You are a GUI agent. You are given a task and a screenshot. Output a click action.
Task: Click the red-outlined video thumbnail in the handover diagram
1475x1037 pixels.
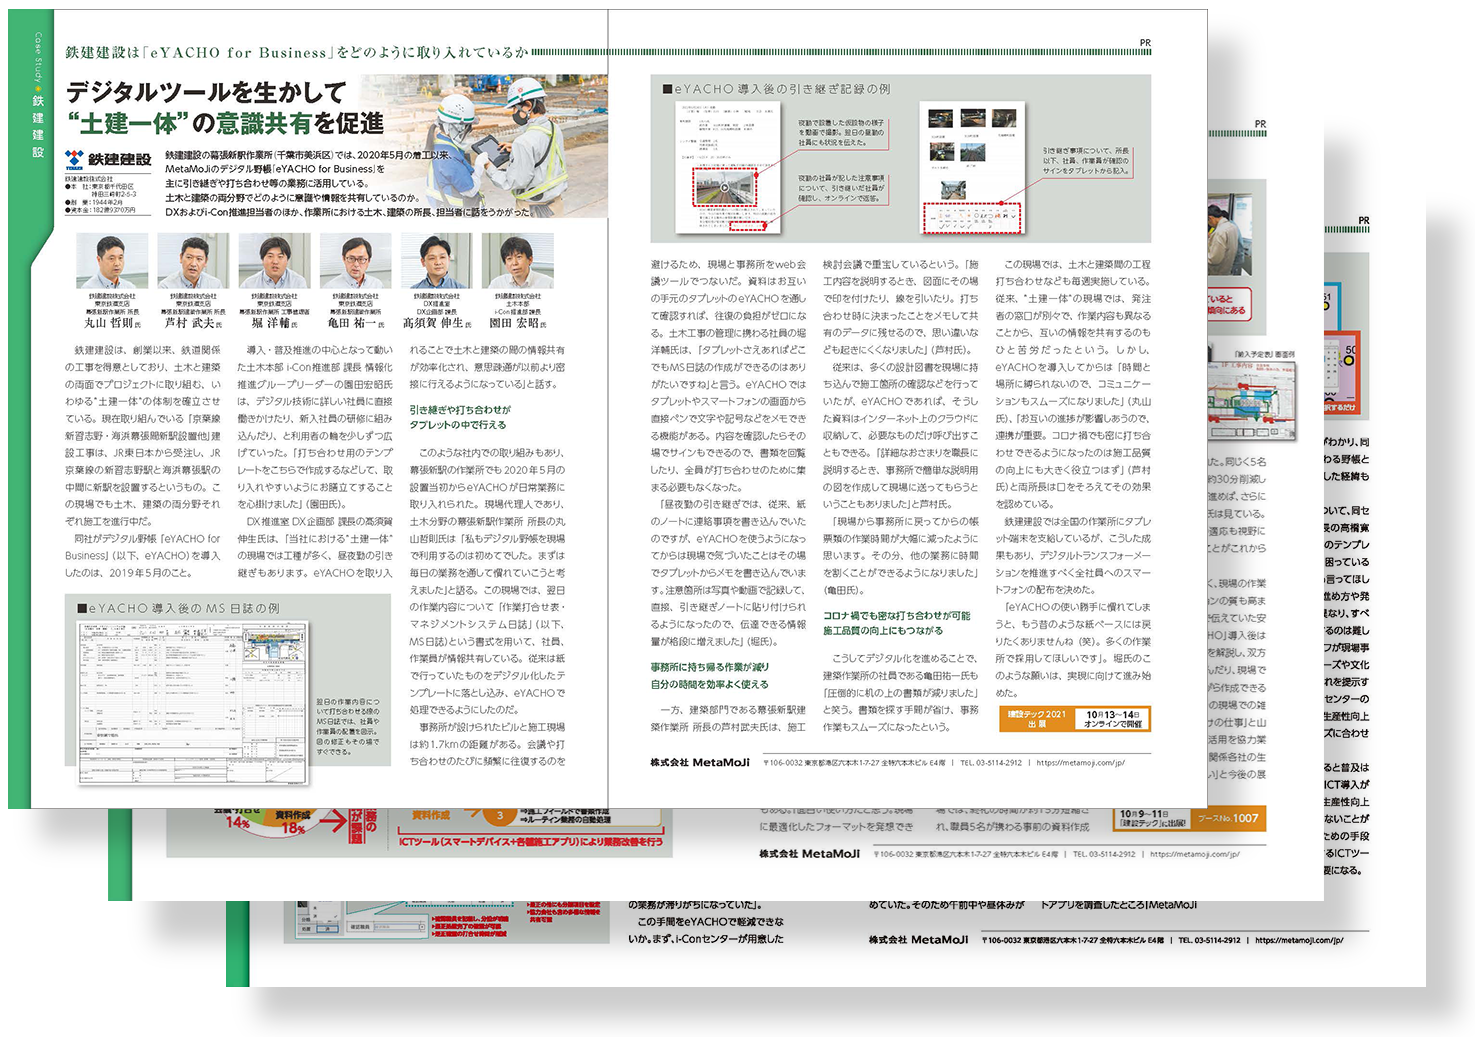pyautogui.click(x=725, y=187)
